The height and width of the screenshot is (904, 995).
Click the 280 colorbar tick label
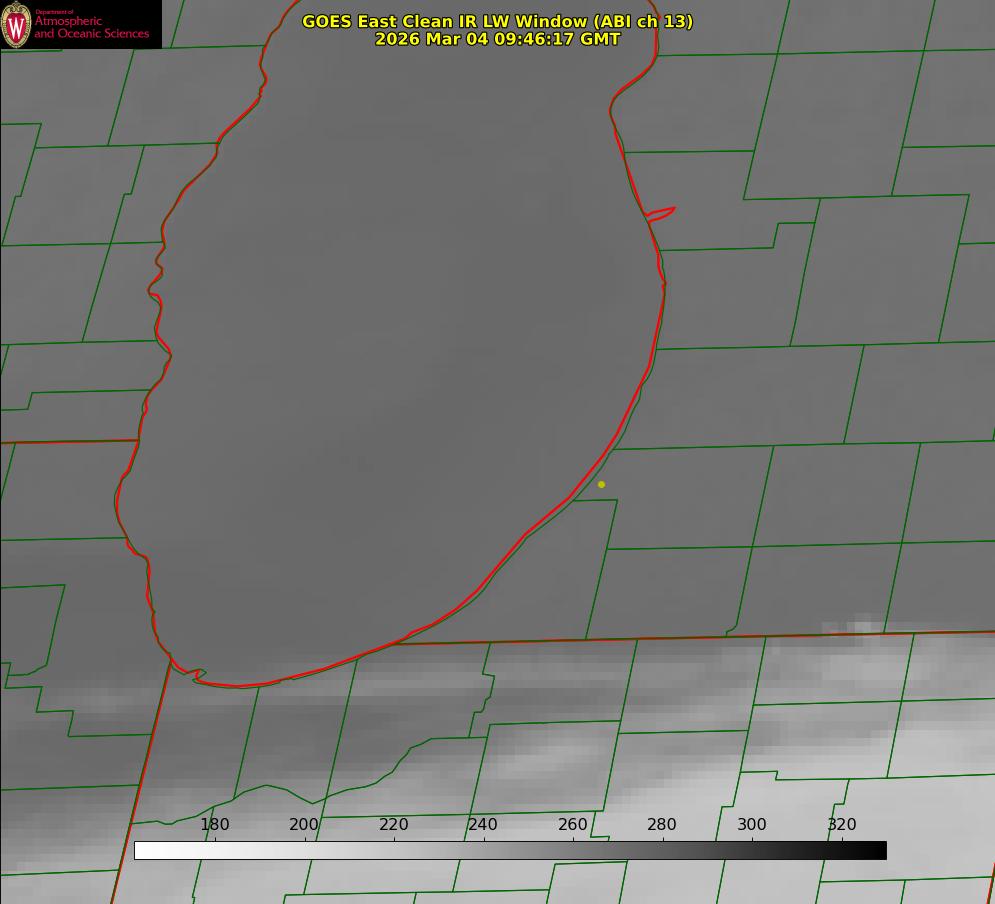click(x=662, y=824)
